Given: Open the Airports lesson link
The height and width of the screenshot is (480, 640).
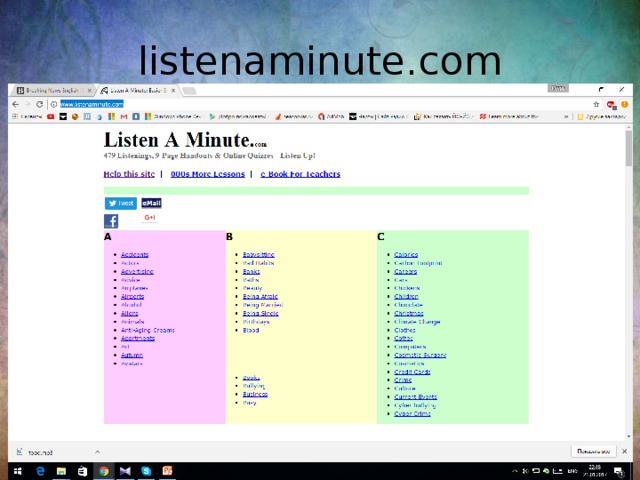Looking at the screenshot, I should coord(133,297).
